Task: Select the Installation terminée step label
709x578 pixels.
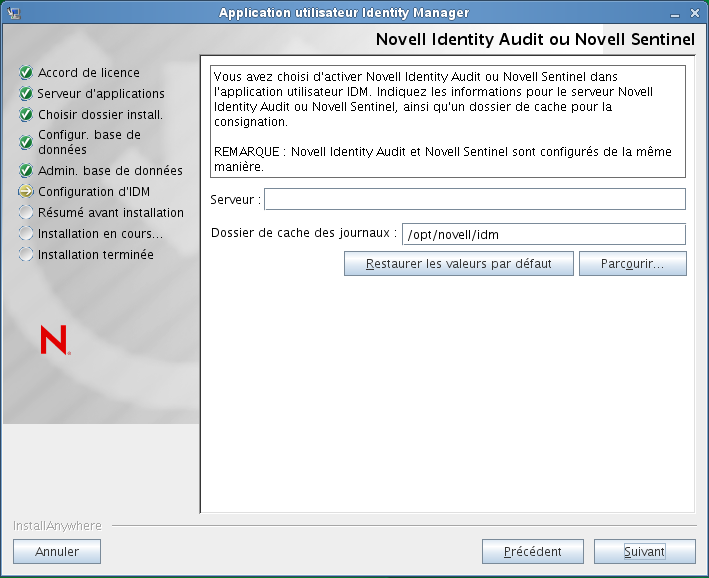Action: point(95,254)
